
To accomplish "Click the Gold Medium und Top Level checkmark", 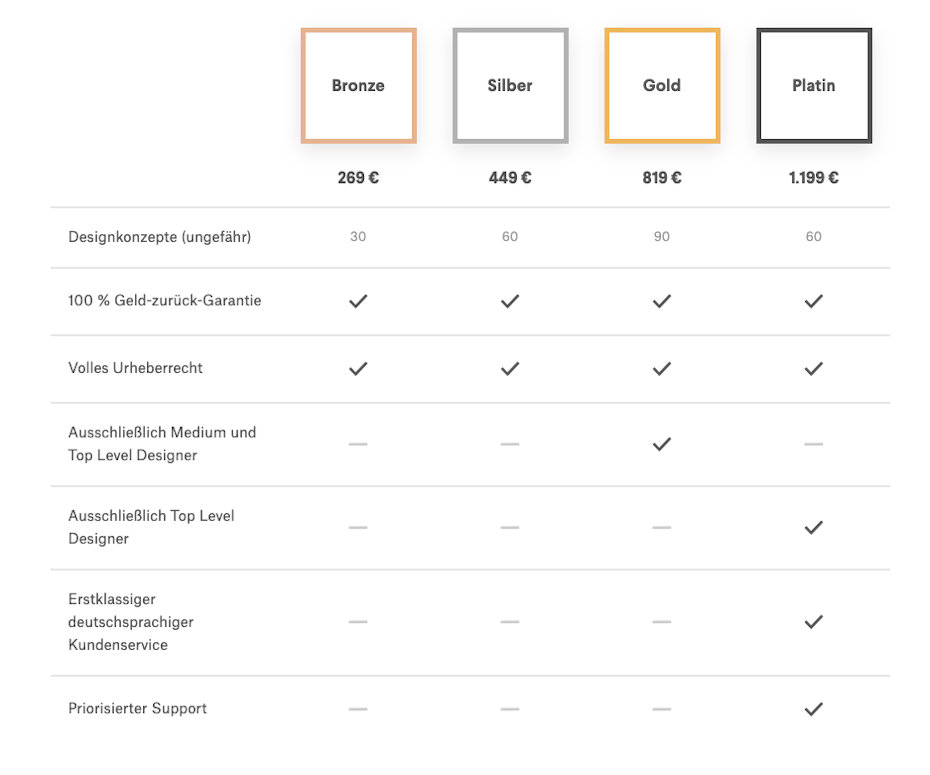I will pos(662,444).
